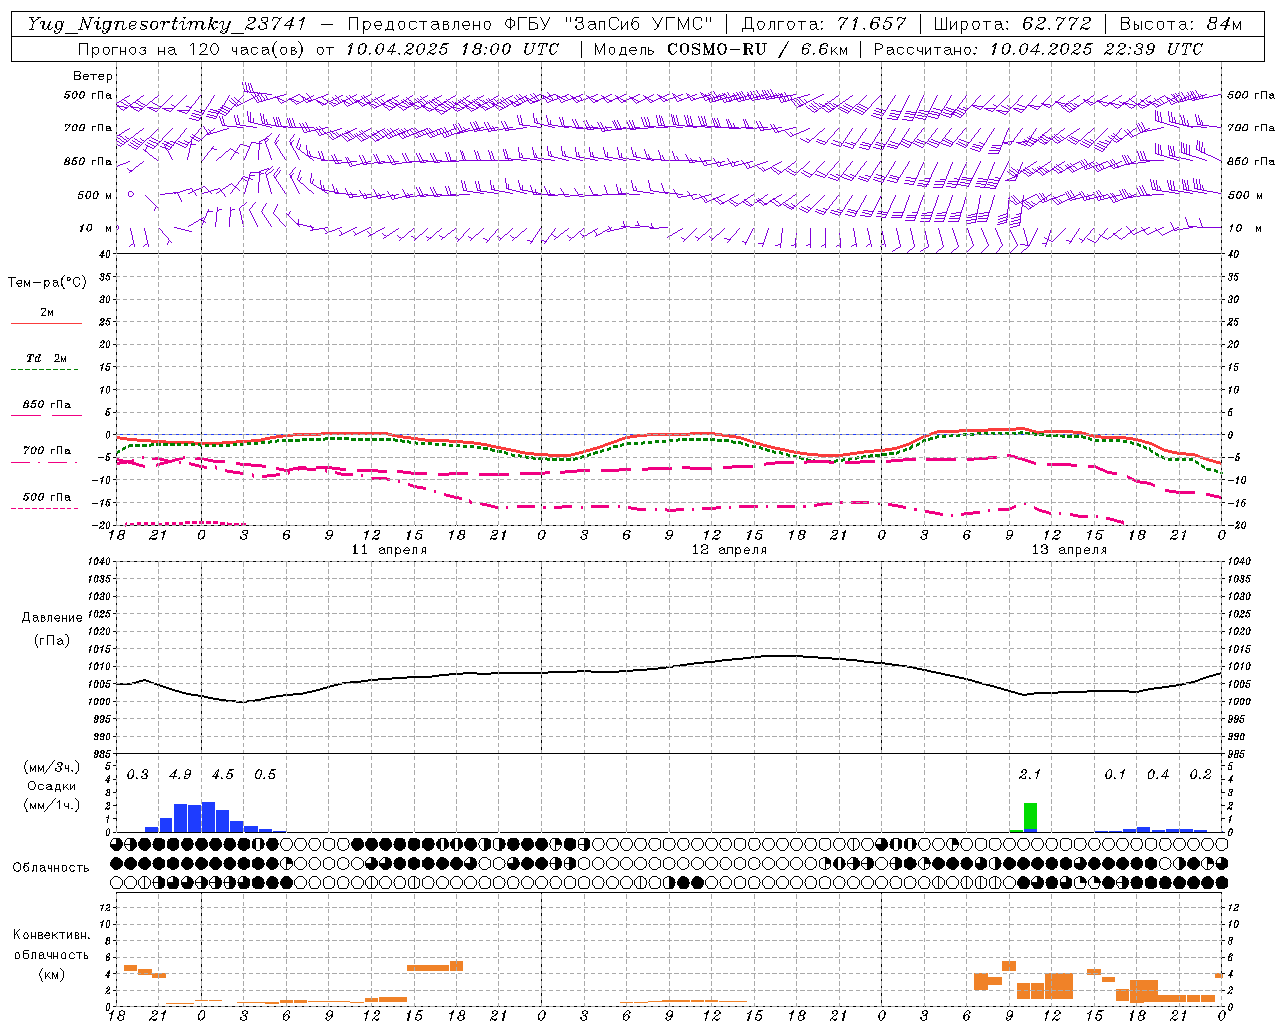1280x1024 pixels.
Task: Click the 4.5 three-hour precipitation value
Action: pos(223,775)
